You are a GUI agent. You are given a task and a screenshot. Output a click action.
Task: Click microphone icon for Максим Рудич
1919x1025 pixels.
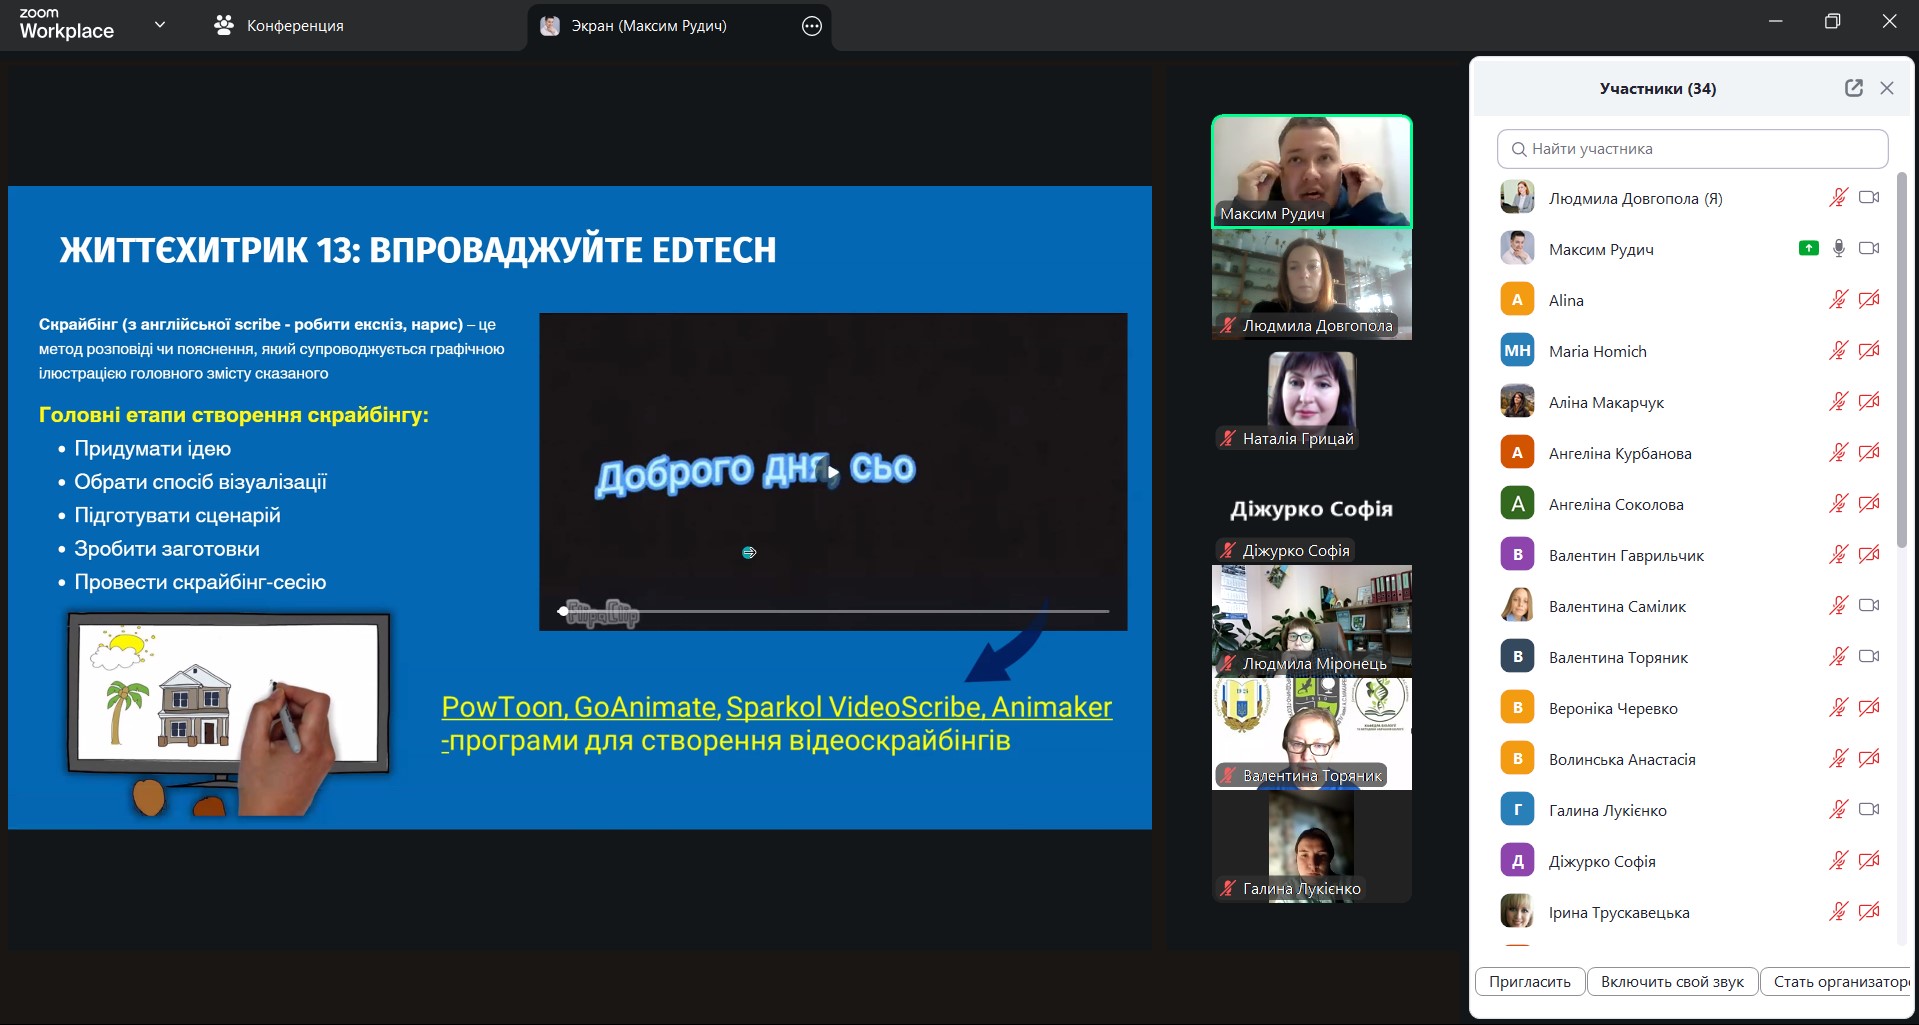1838,248
